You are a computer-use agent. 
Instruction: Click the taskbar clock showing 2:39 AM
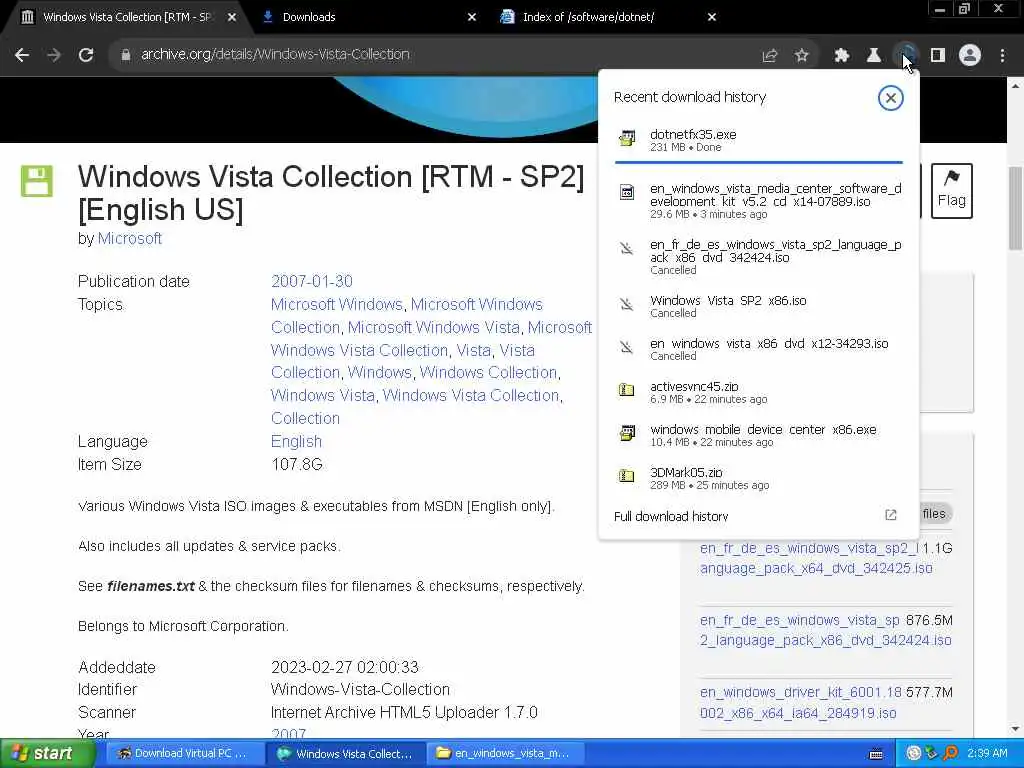pos(987,754)
